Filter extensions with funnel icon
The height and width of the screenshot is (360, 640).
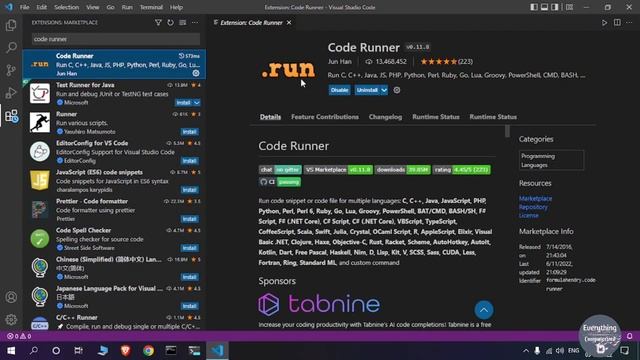(158, 23)
